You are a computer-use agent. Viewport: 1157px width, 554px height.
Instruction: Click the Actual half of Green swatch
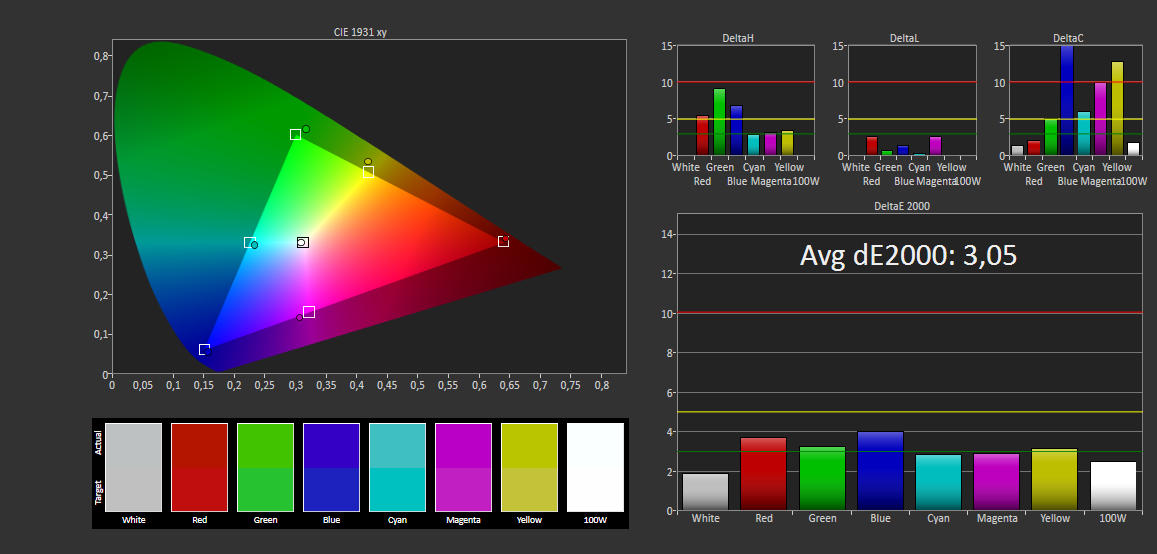(265, 445)
